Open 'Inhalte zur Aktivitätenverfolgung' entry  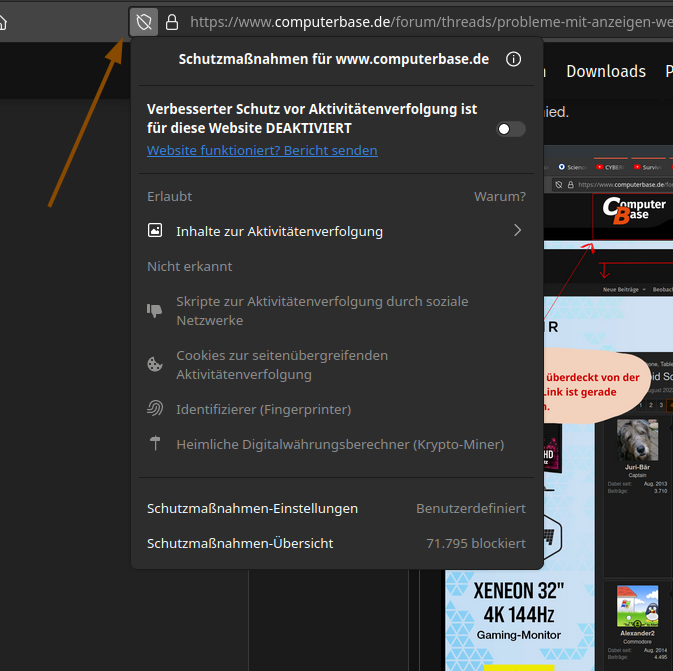coord(336,231)
